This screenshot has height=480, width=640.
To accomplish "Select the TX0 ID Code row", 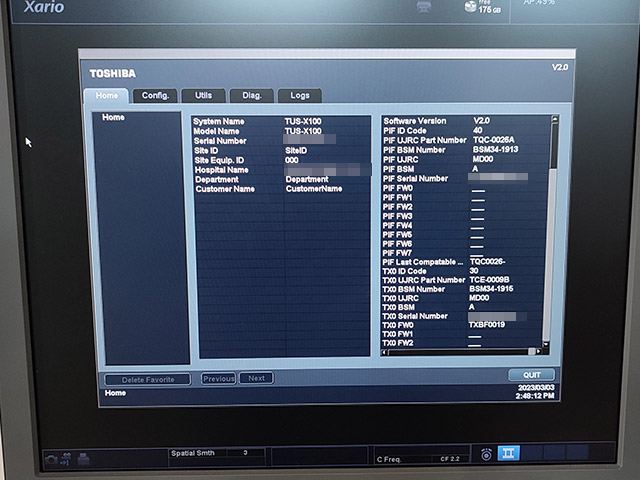I will tap(464, 271).
